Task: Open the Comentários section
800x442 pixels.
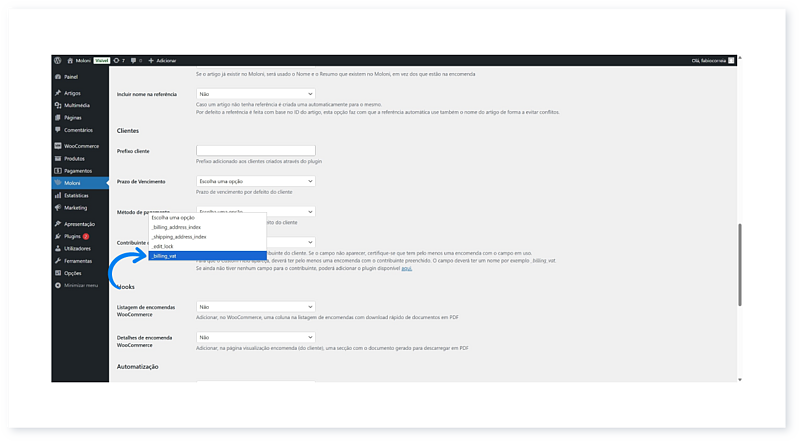Action: pyautogui.click(x=78, y=130)
